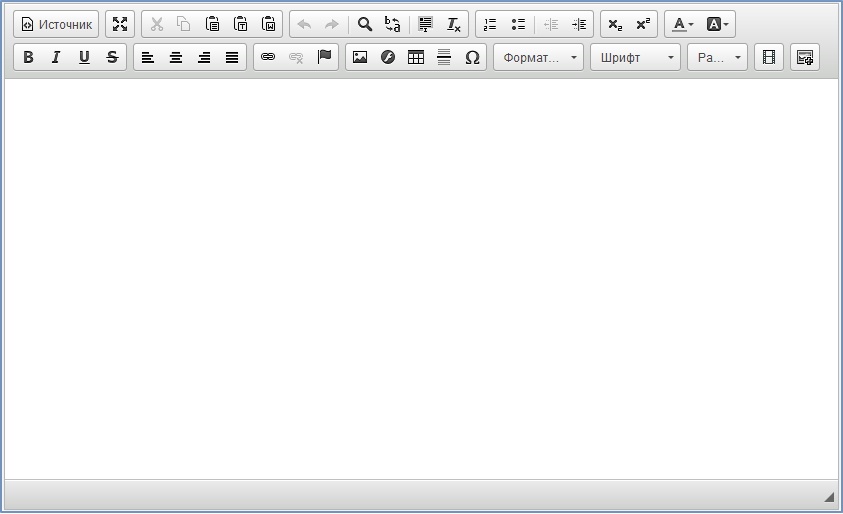
Task: Apply superscript formatting
Action: pos(643,24)
